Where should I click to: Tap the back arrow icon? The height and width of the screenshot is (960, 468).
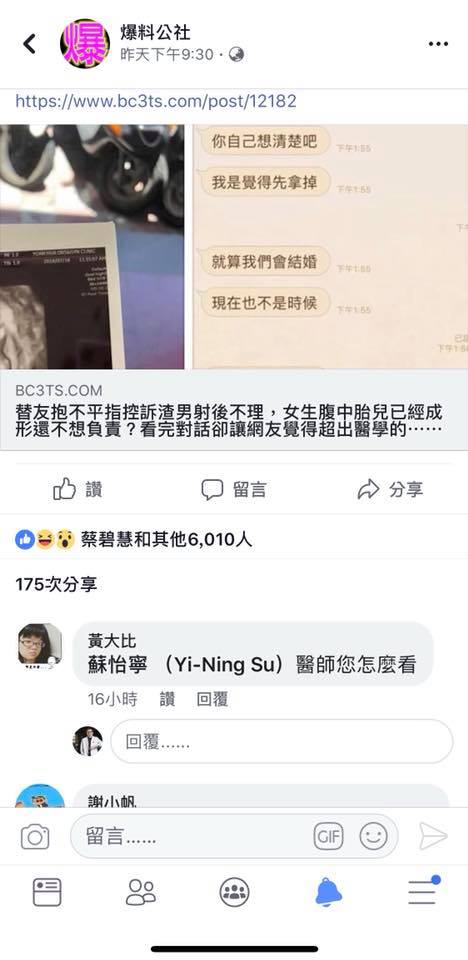click(x=29, y=43)
